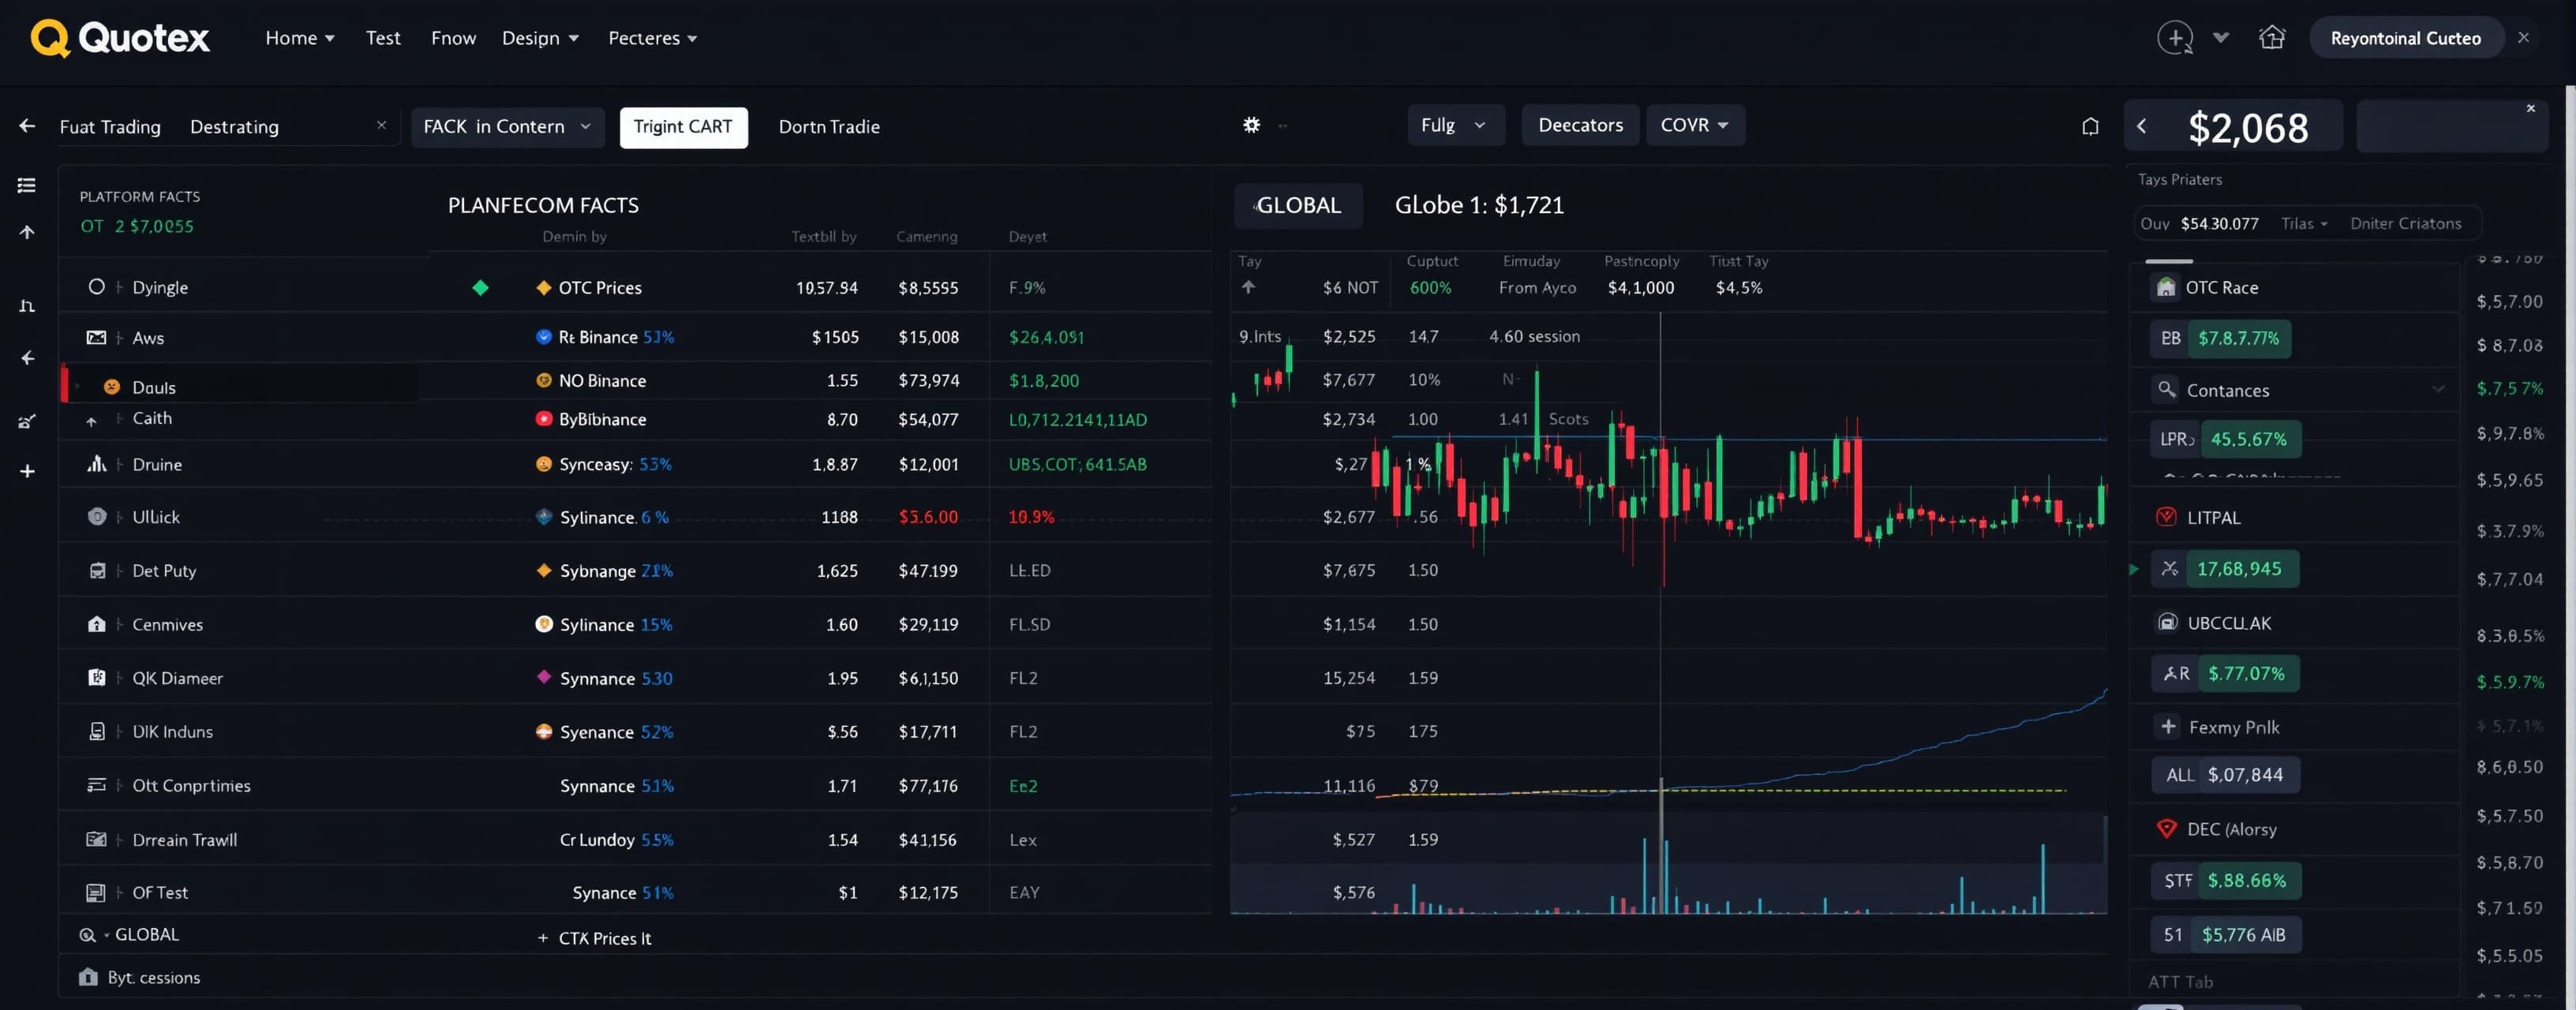
Task: Click the Cenmives house icon
Action: pyautogui.click(x=96, y=624)
